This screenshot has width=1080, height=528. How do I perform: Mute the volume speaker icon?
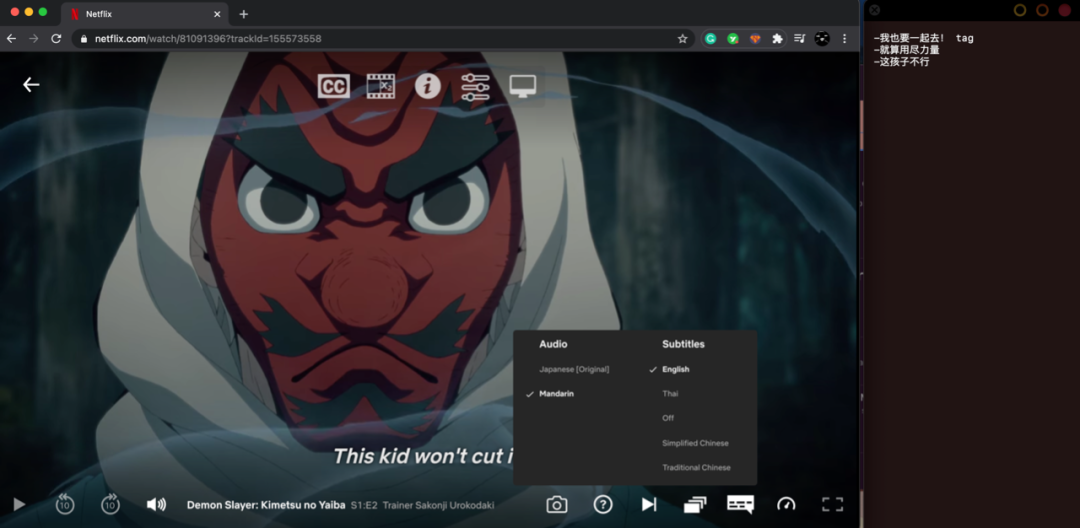click(156, 505)
